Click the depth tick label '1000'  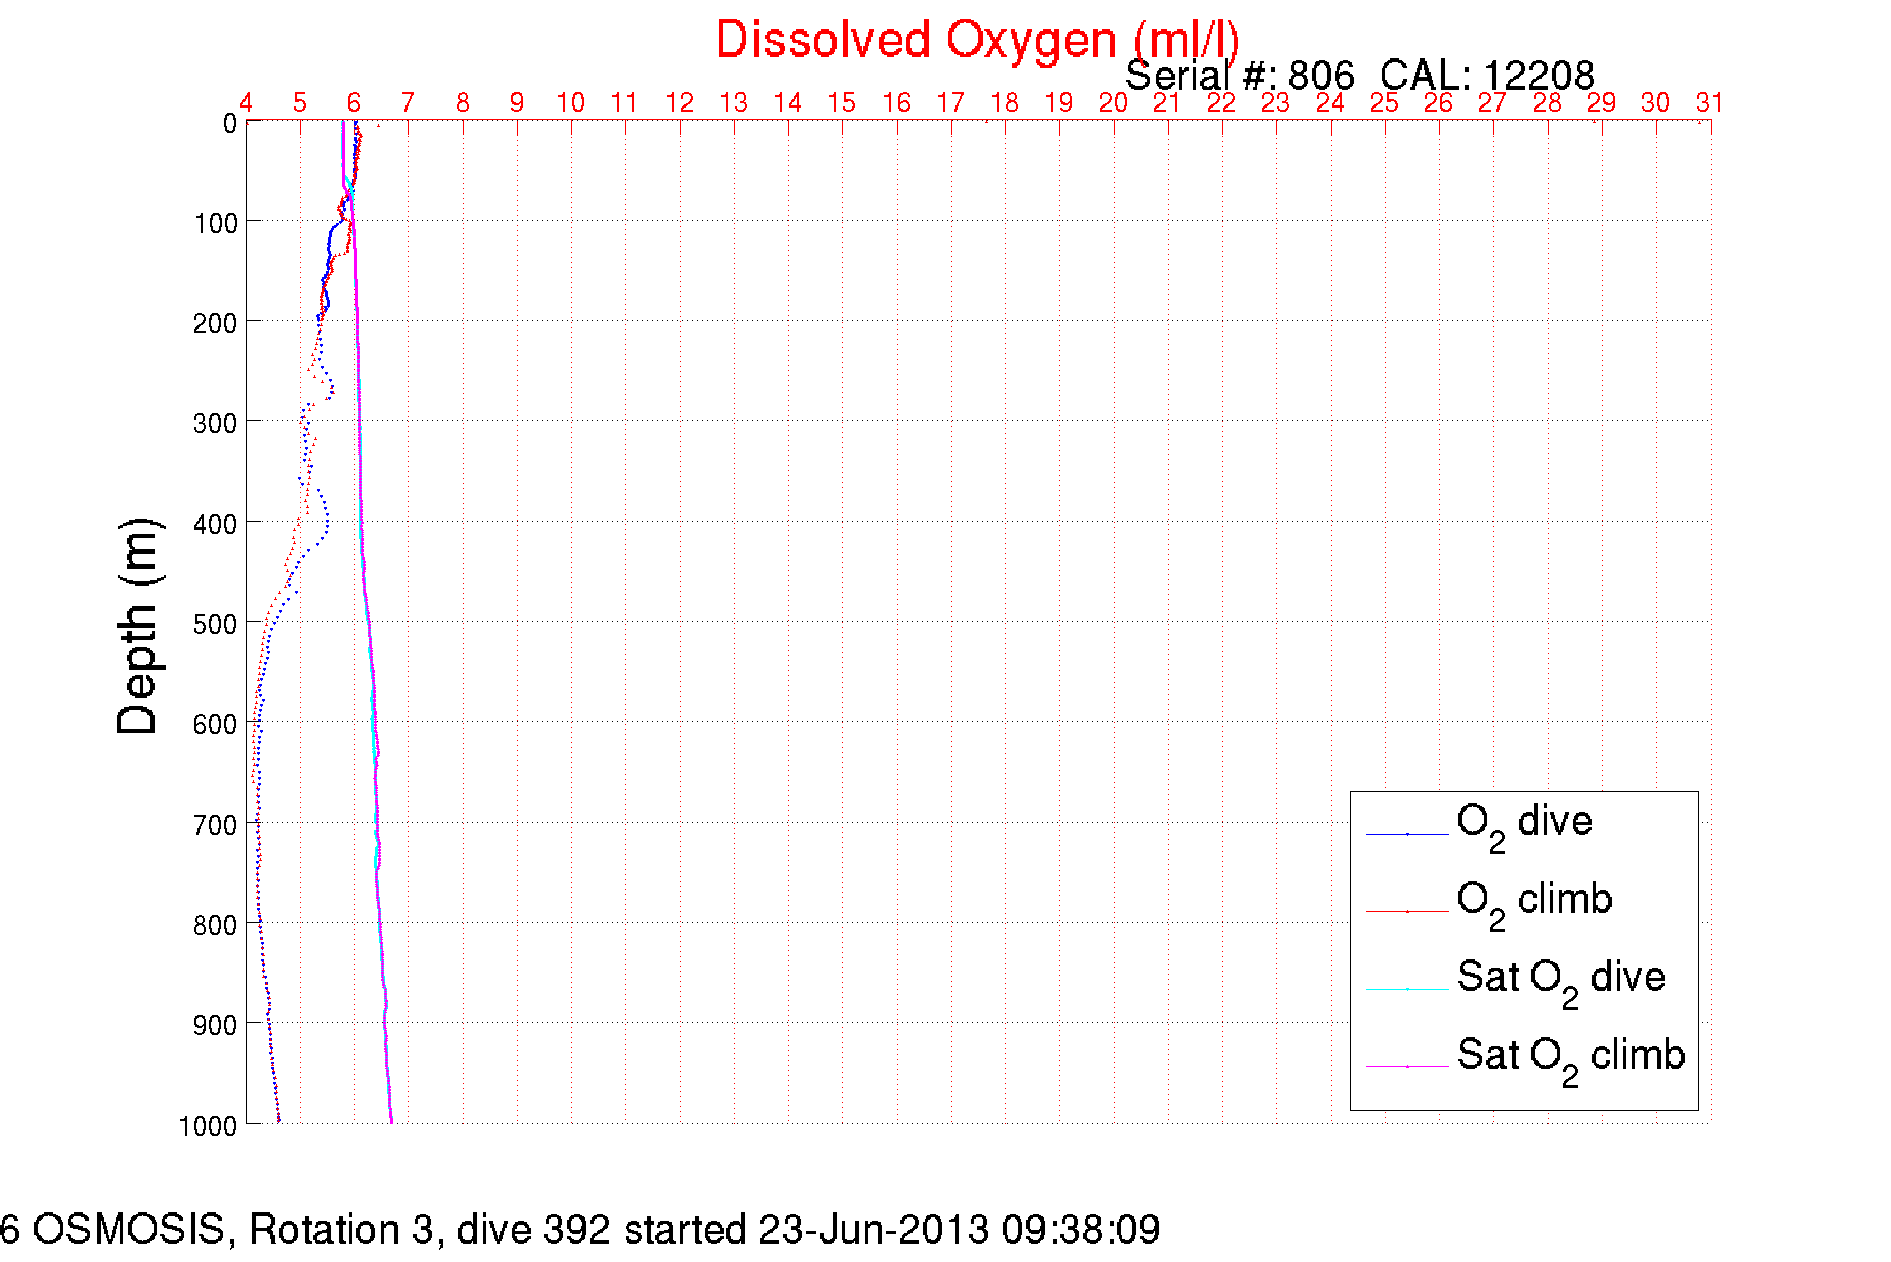pos(209,1126)
